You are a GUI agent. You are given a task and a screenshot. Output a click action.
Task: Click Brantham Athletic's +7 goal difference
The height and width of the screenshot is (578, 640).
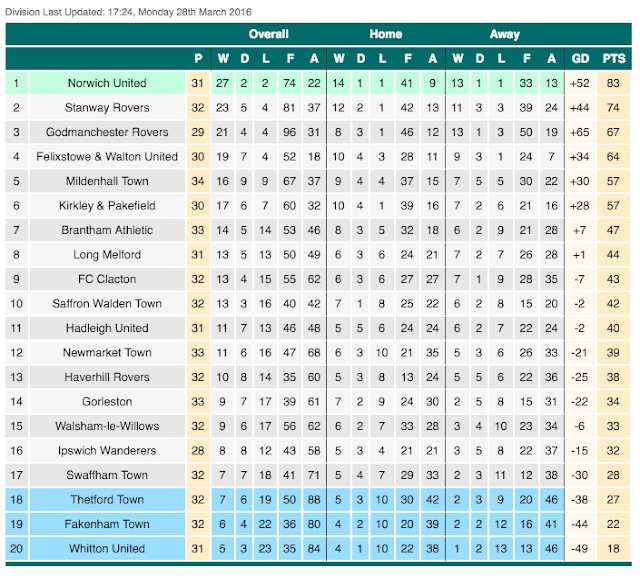(x=580, y=230)
